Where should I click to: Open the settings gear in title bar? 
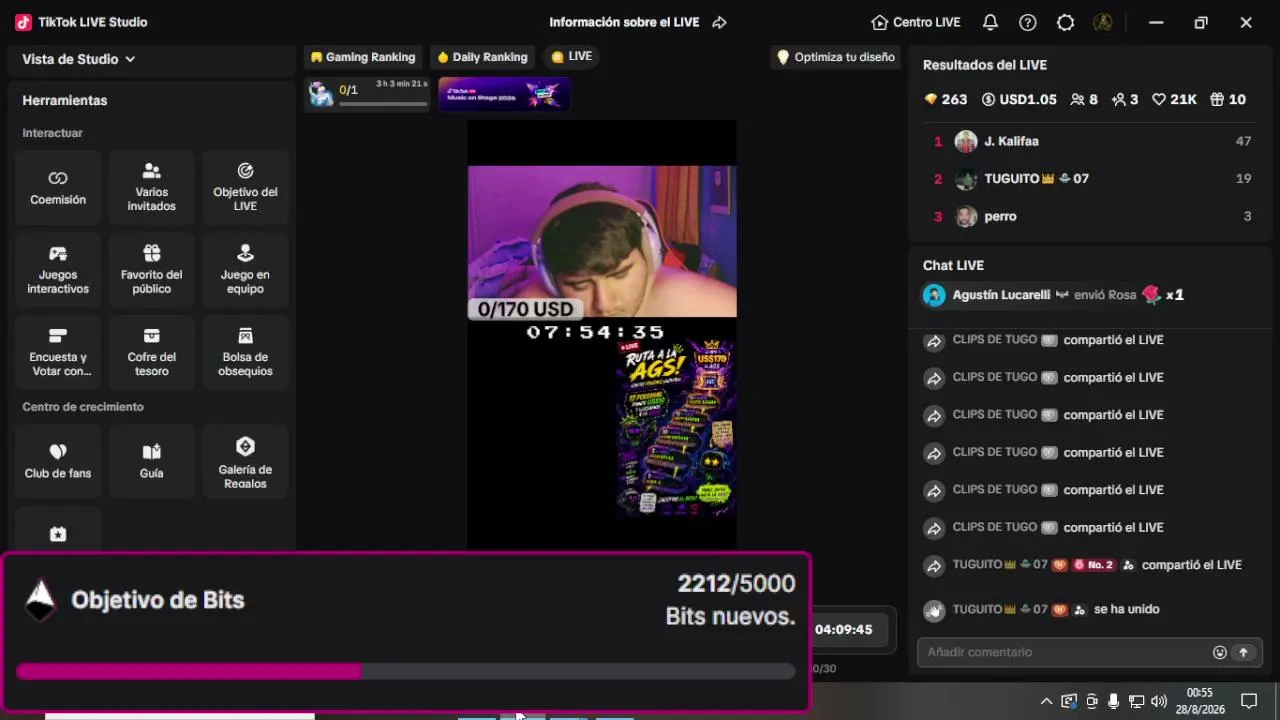1066,22
